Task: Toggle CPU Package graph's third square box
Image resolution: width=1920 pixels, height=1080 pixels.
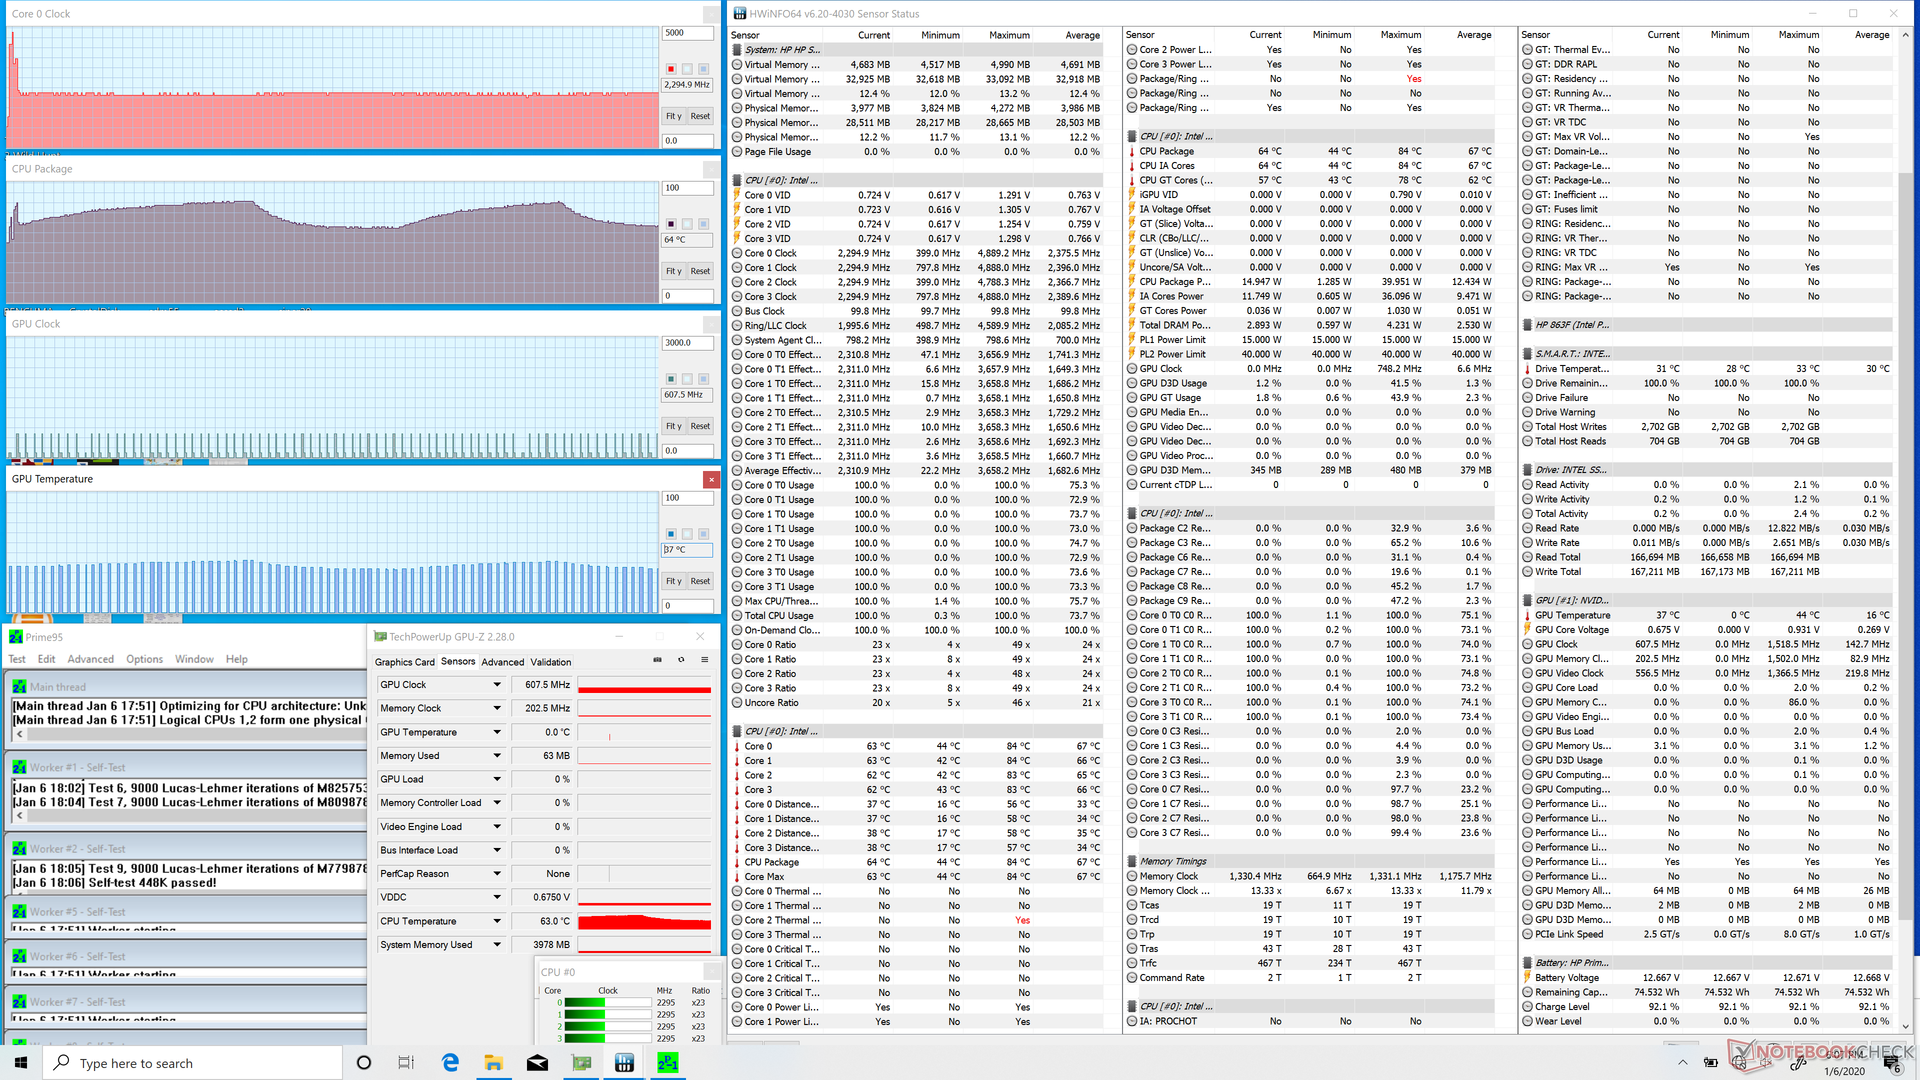Action: 703,224
